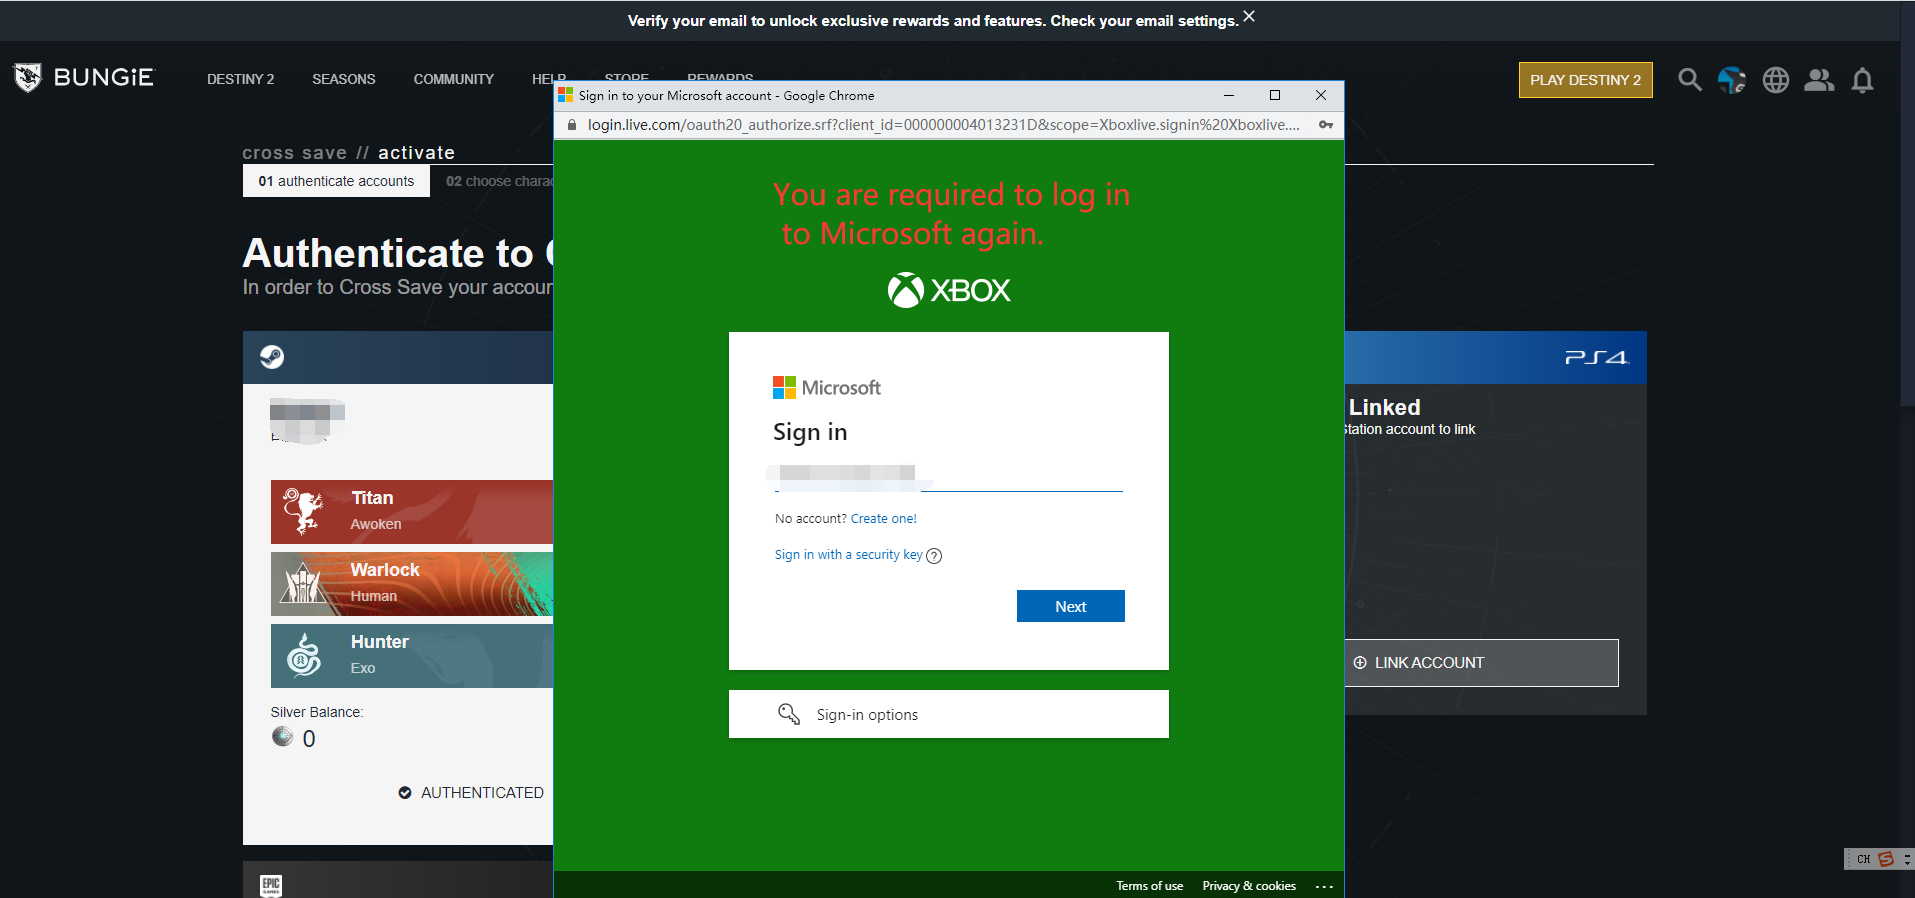
Task: Click the Create one! link
Action: pos(883,519)
